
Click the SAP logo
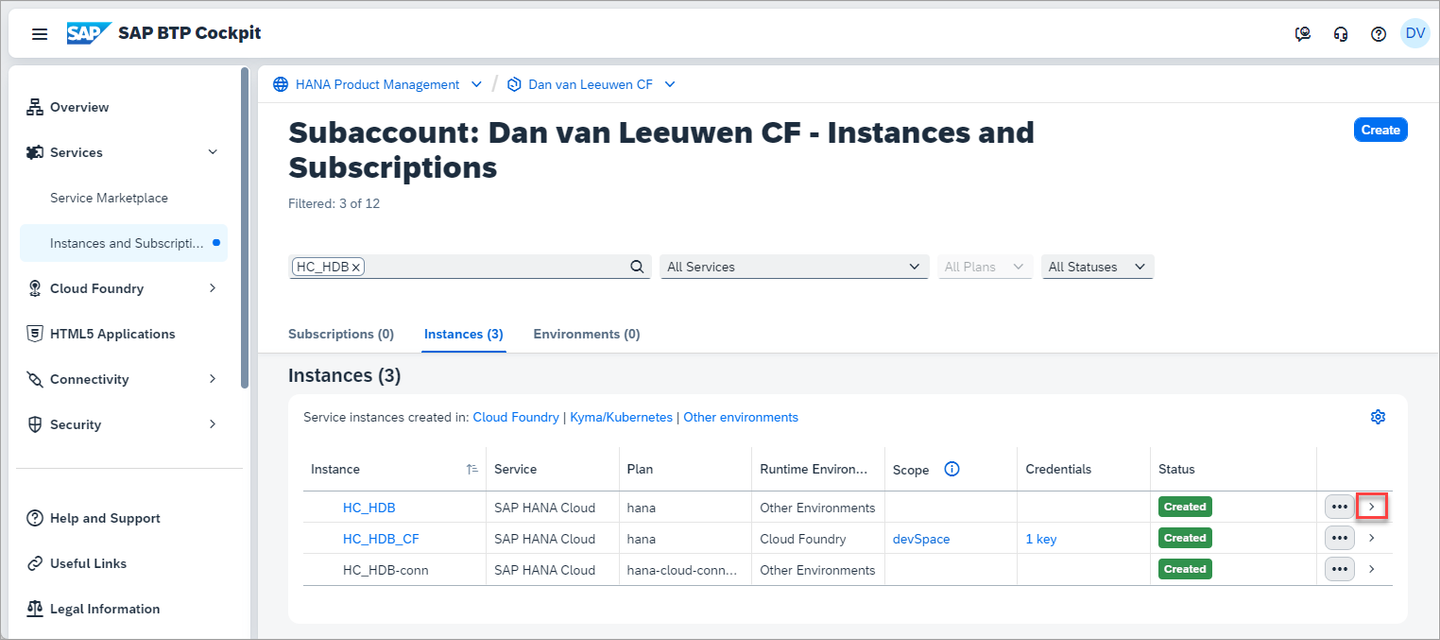(x=88, y=34)
